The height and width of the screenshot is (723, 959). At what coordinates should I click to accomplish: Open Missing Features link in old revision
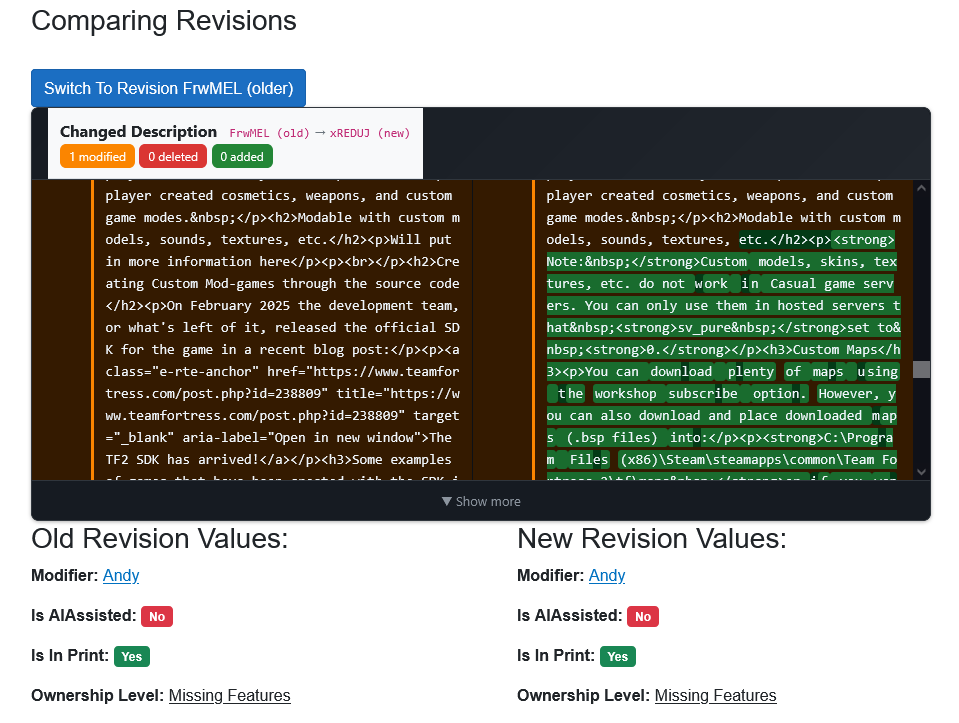pos(229,695)
